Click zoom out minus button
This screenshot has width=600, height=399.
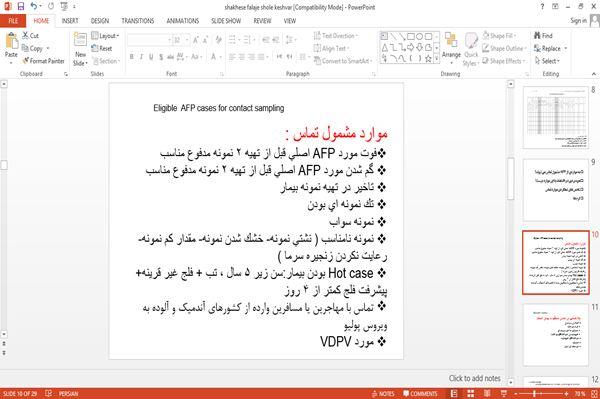pos(515,393)
